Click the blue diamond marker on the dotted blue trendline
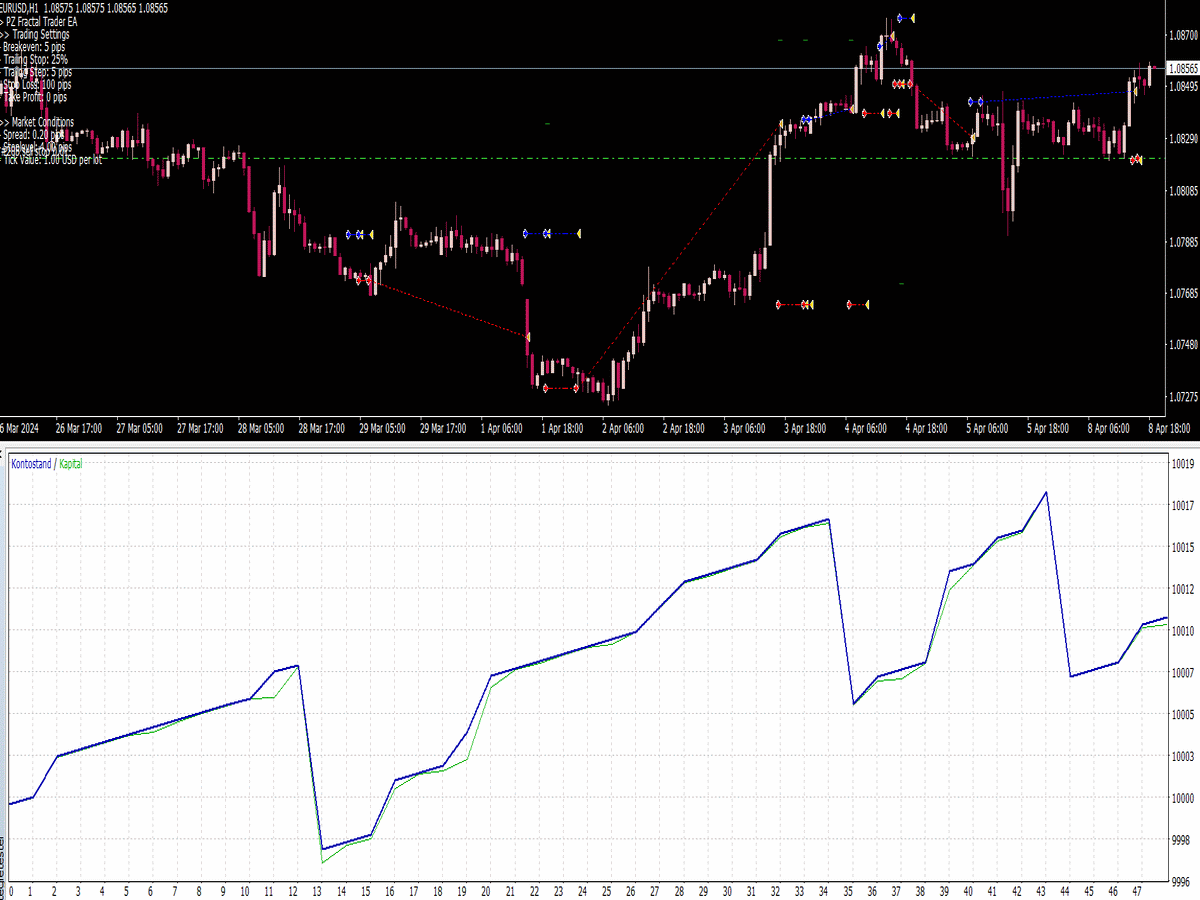This screenshot has width=1200, height=900. [x=970, y=101]
